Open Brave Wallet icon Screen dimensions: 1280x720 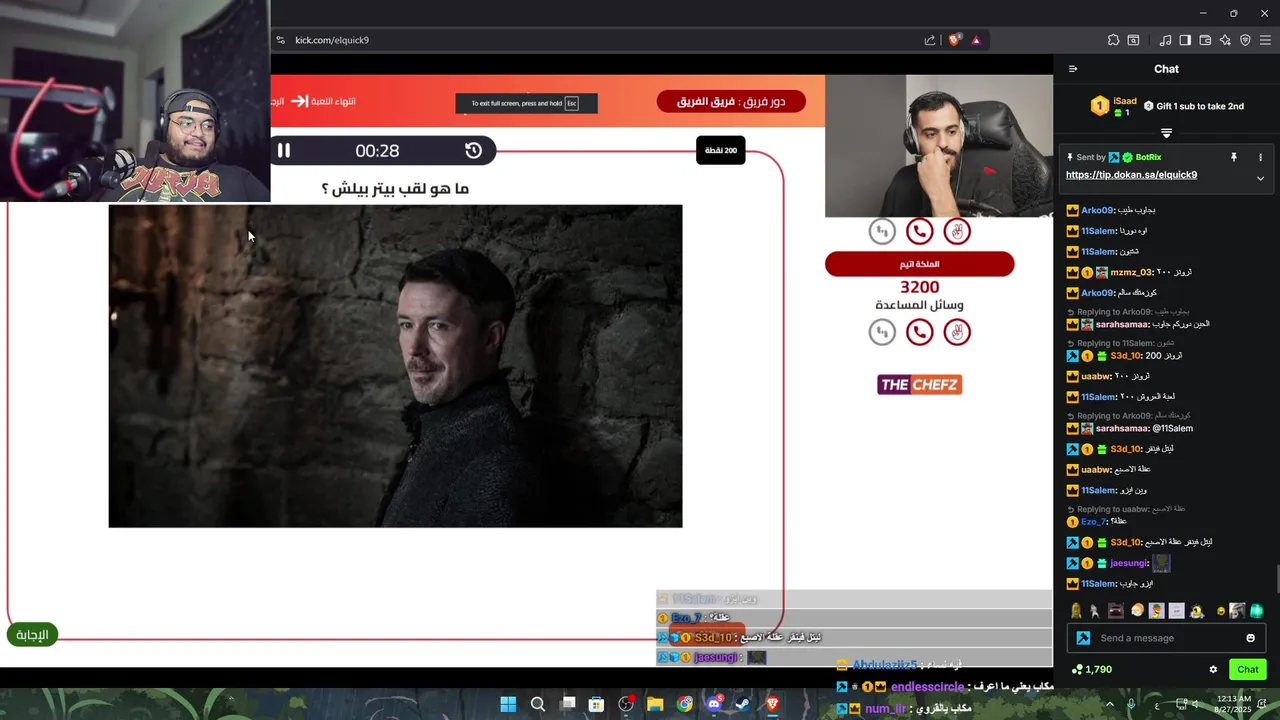point(1205,40)
